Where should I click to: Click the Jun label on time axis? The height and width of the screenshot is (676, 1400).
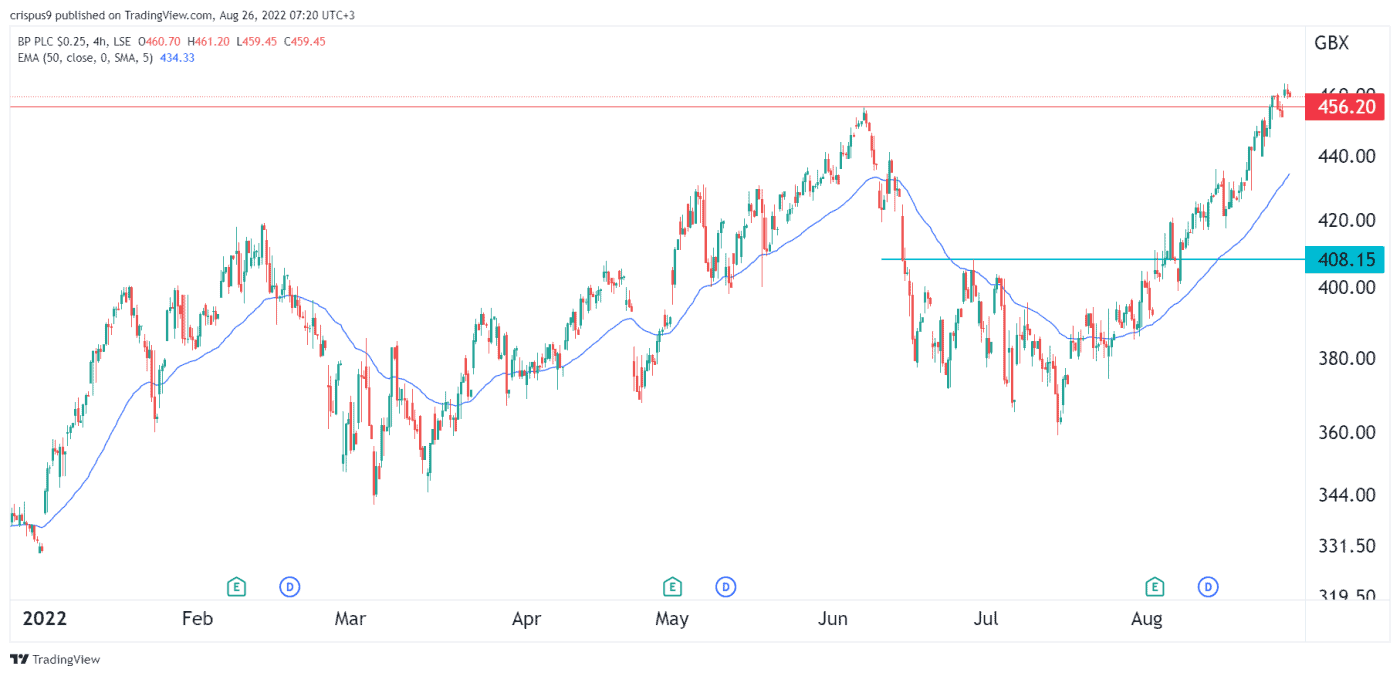[x=833, y=620]
